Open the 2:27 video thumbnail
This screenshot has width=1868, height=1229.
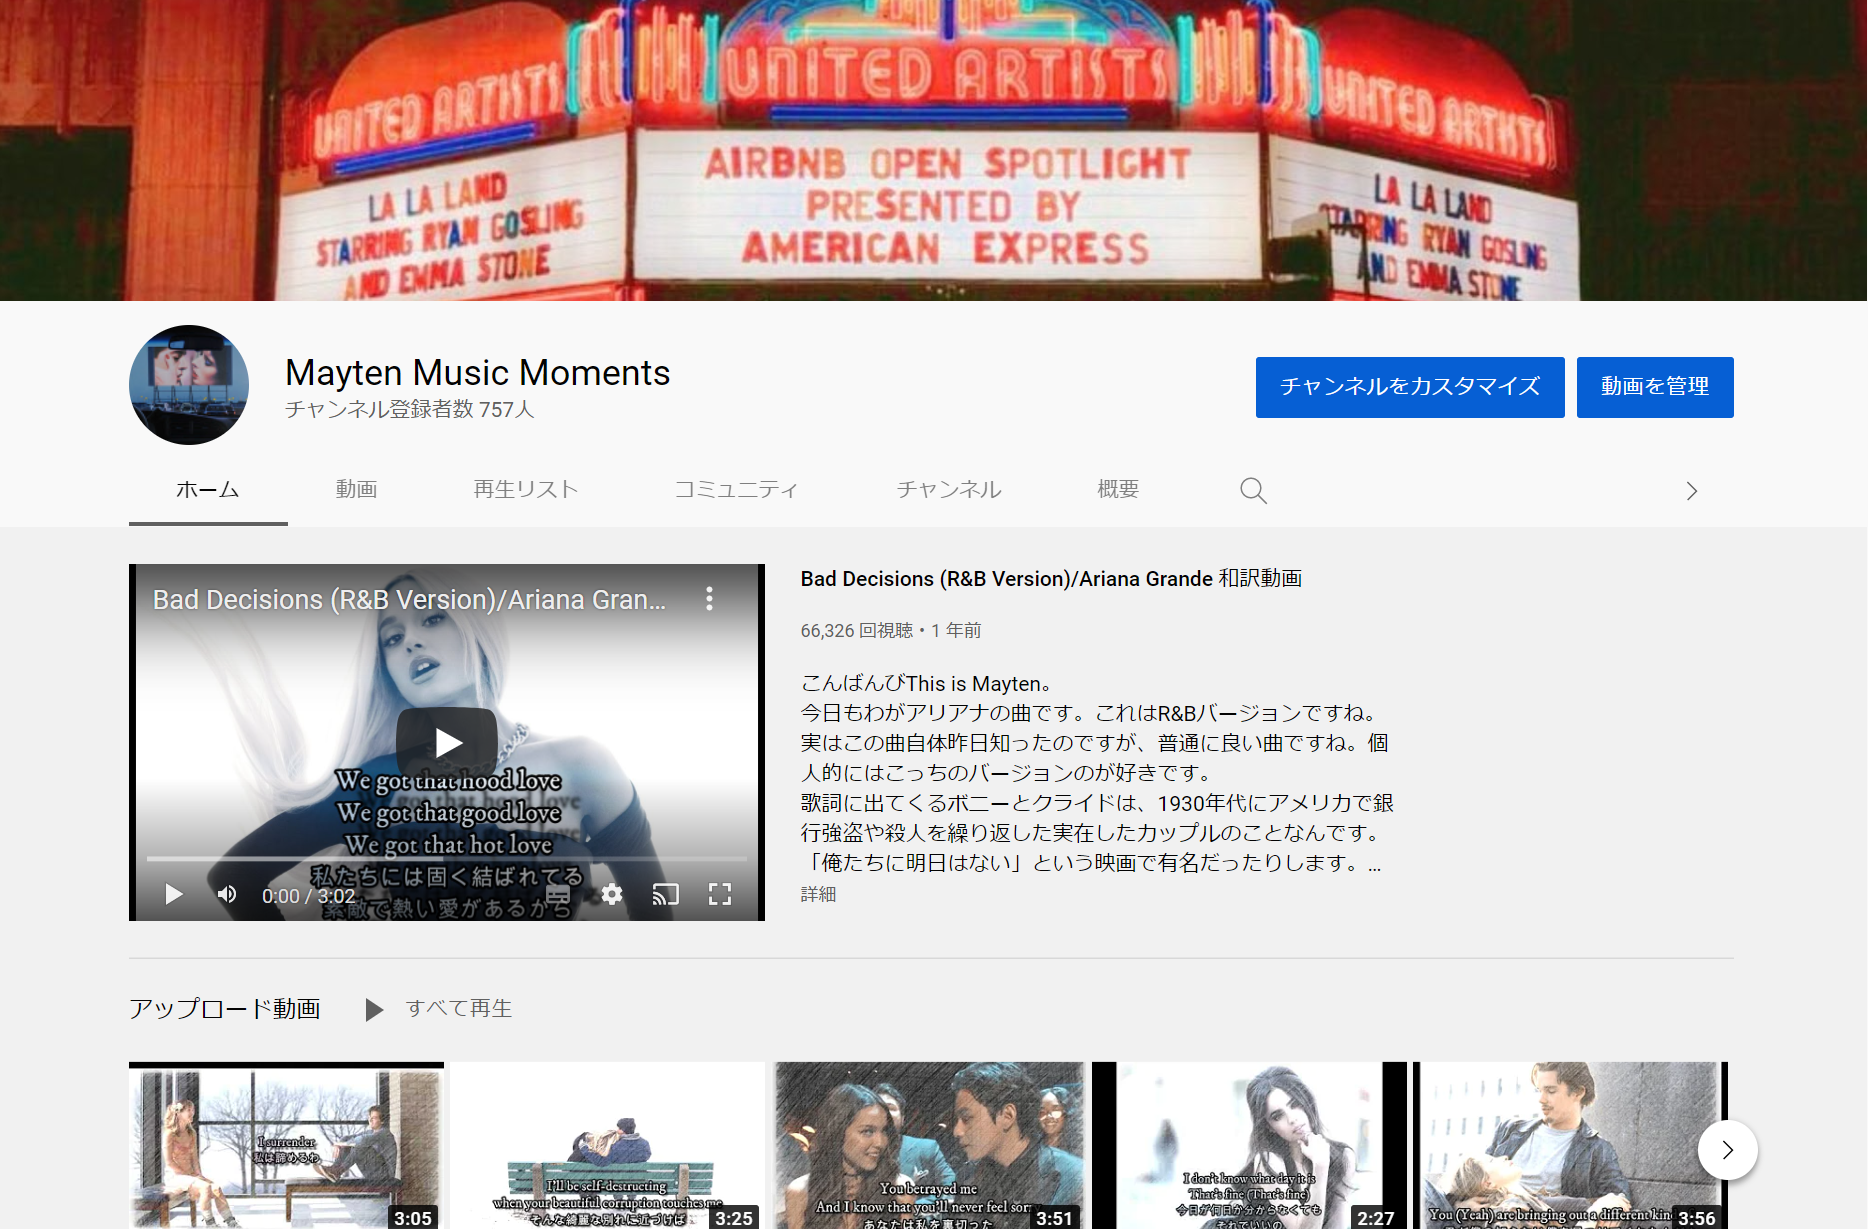[x=1249, y=1146]
